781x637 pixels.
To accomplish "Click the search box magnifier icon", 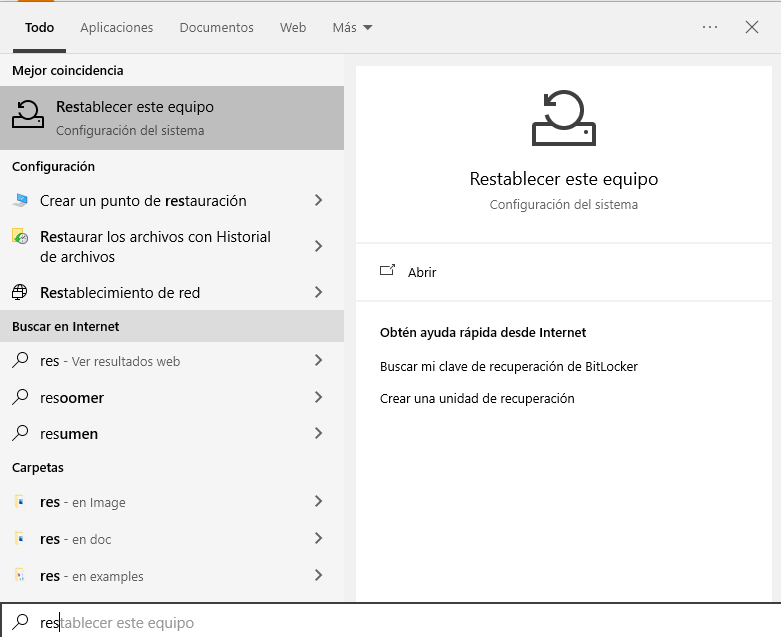I will pos(20,622).
